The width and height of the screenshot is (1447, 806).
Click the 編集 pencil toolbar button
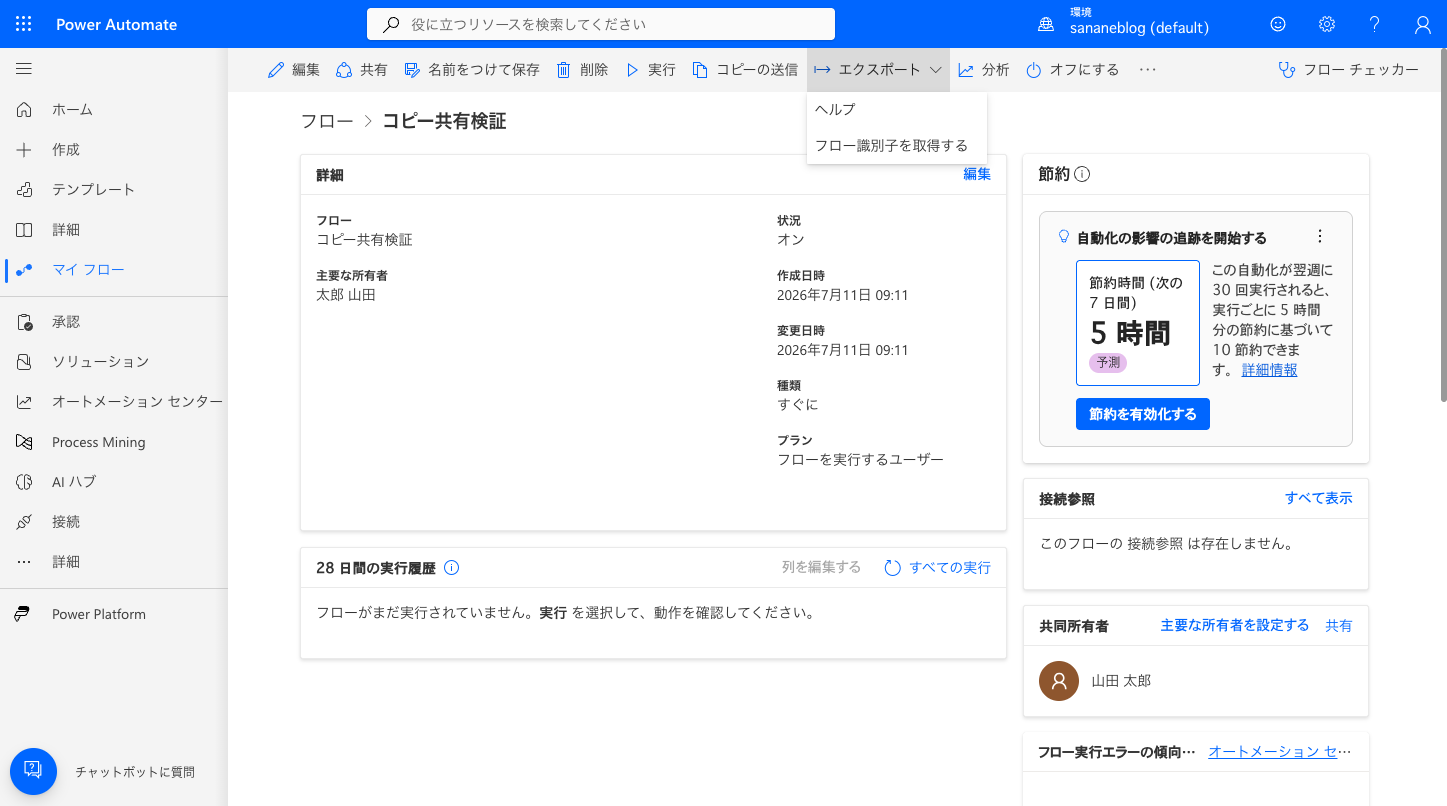[x=294, y=70]
